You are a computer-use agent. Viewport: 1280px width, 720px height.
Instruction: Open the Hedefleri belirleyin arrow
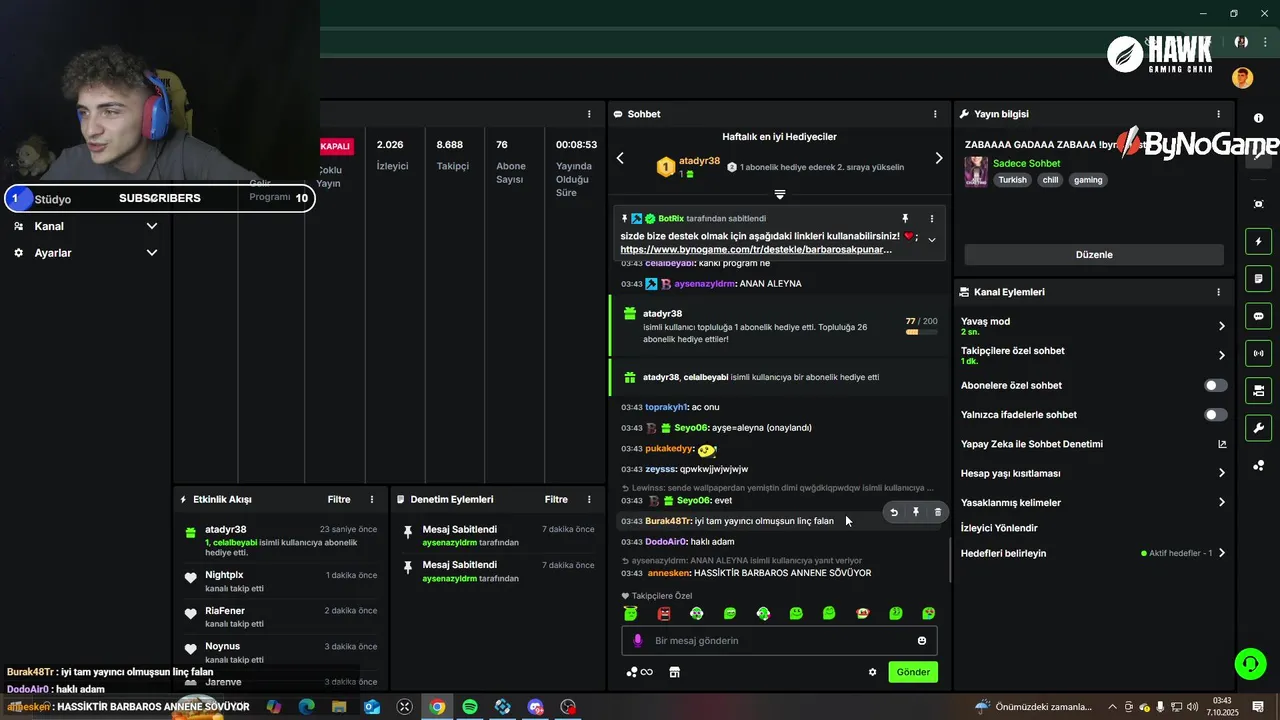pos(1221,553)
